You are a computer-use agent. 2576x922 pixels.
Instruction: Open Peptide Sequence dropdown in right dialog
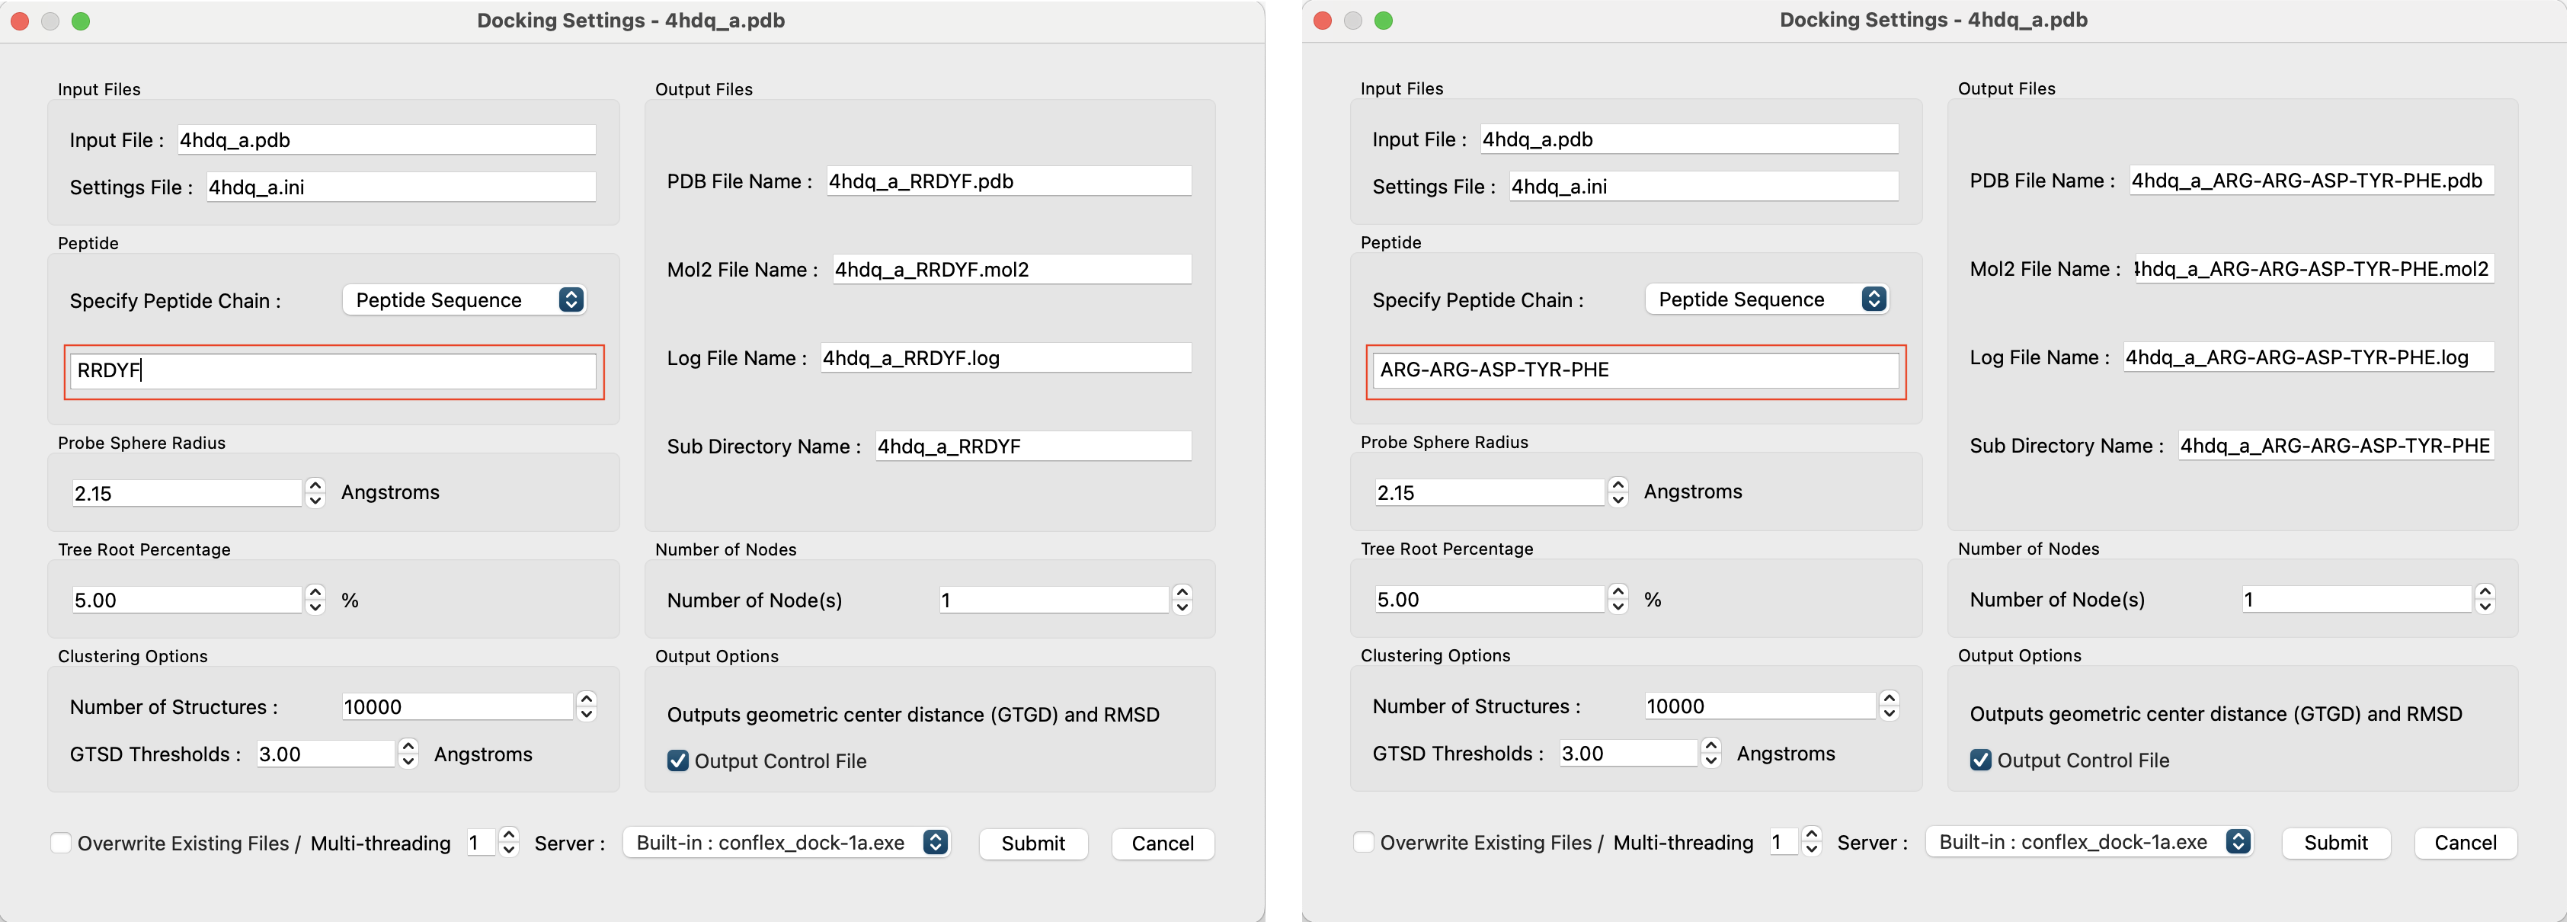click(1766, 299)
